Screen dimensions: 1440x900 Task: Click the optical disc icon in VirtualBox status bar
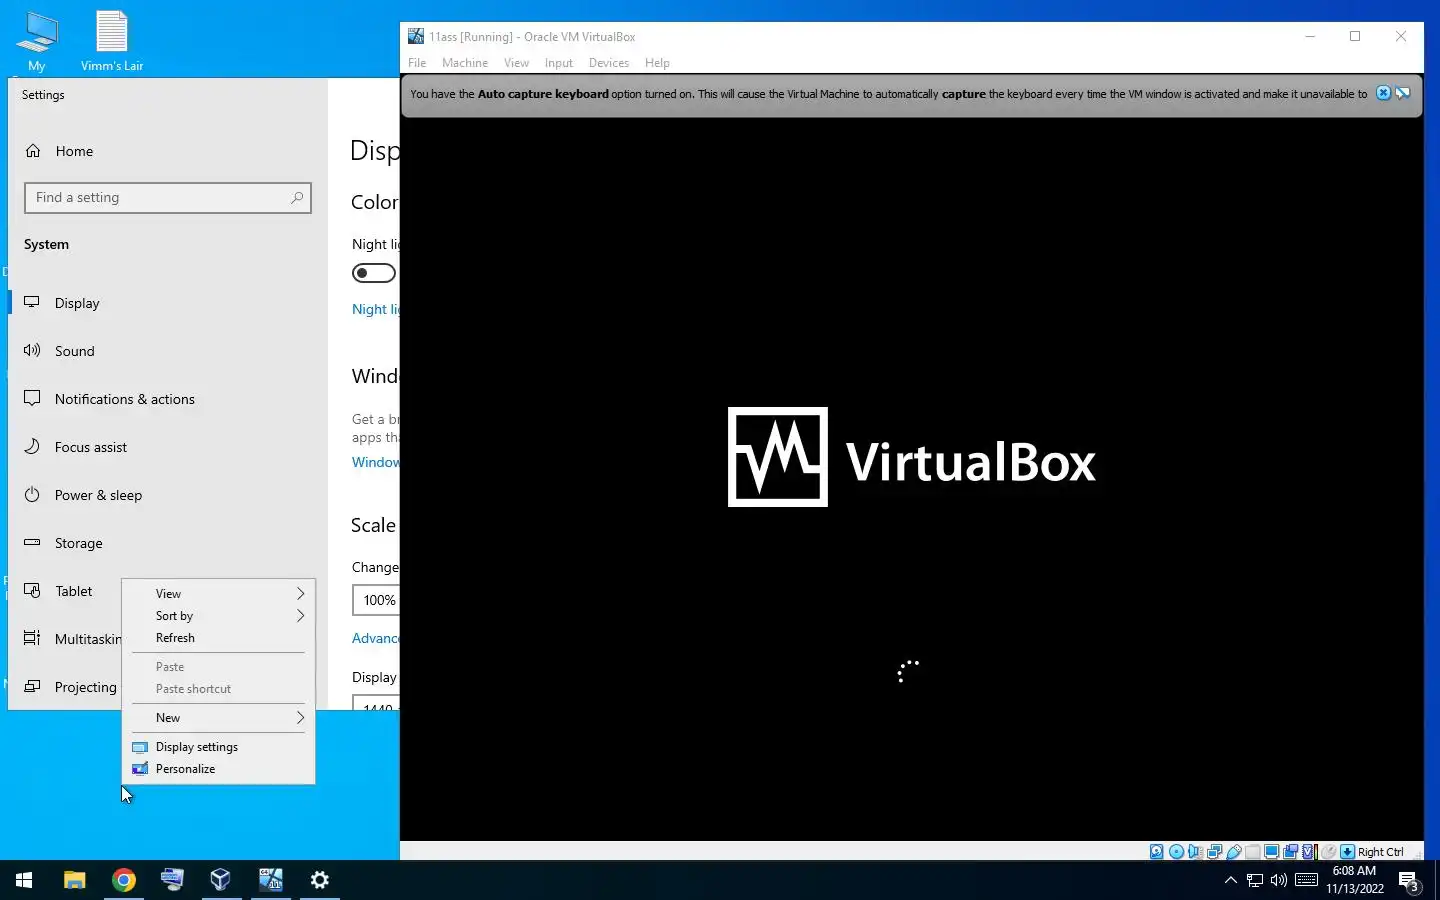[x=1176, y=852]
